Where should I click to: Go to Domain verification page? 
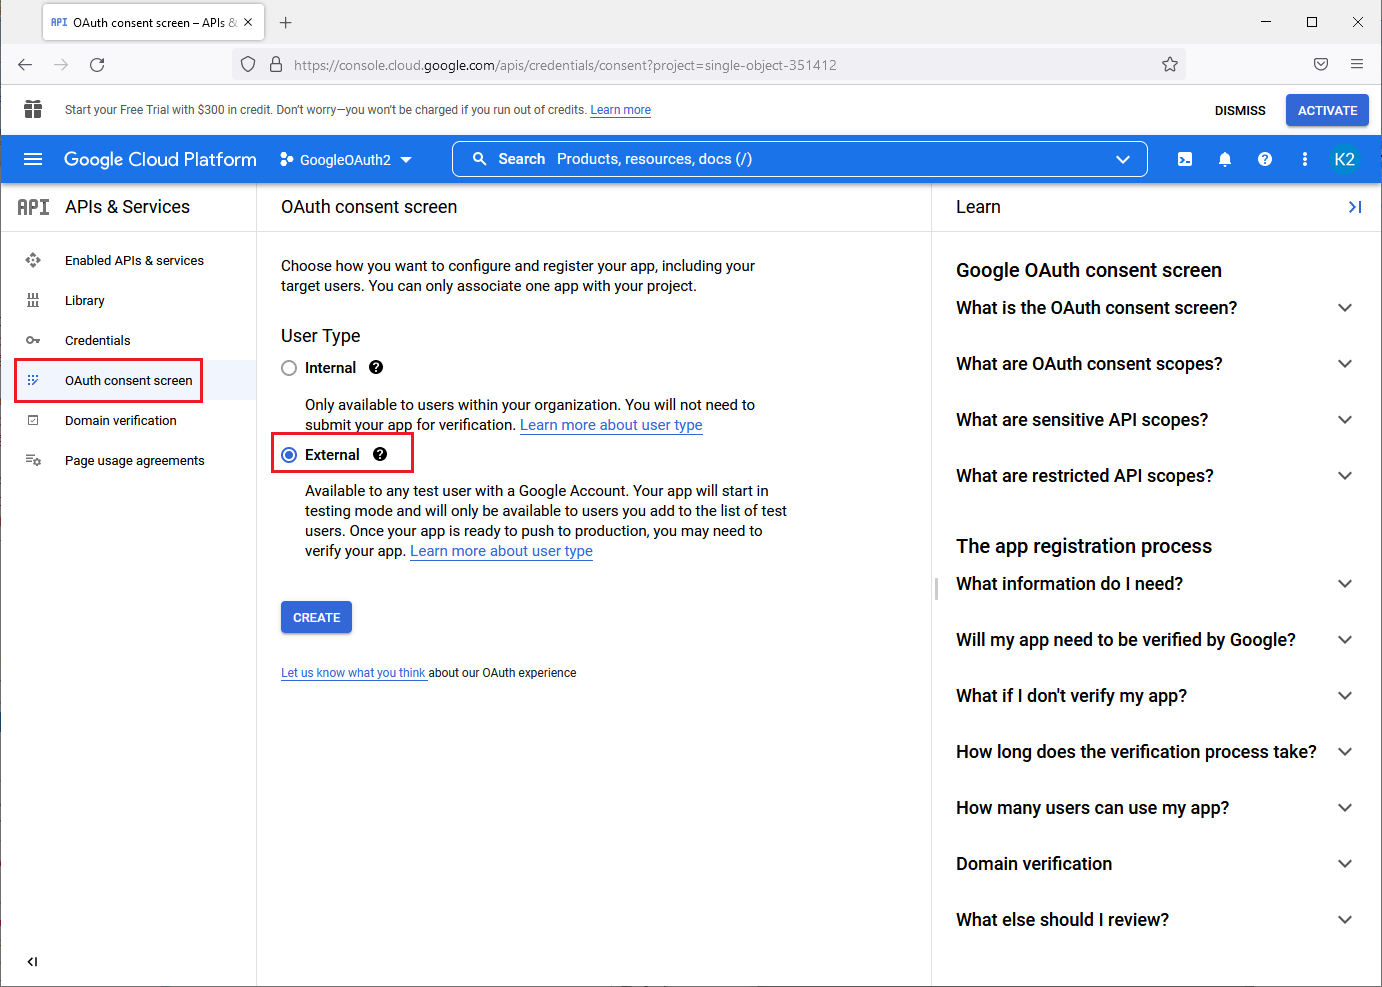(121, 420)
